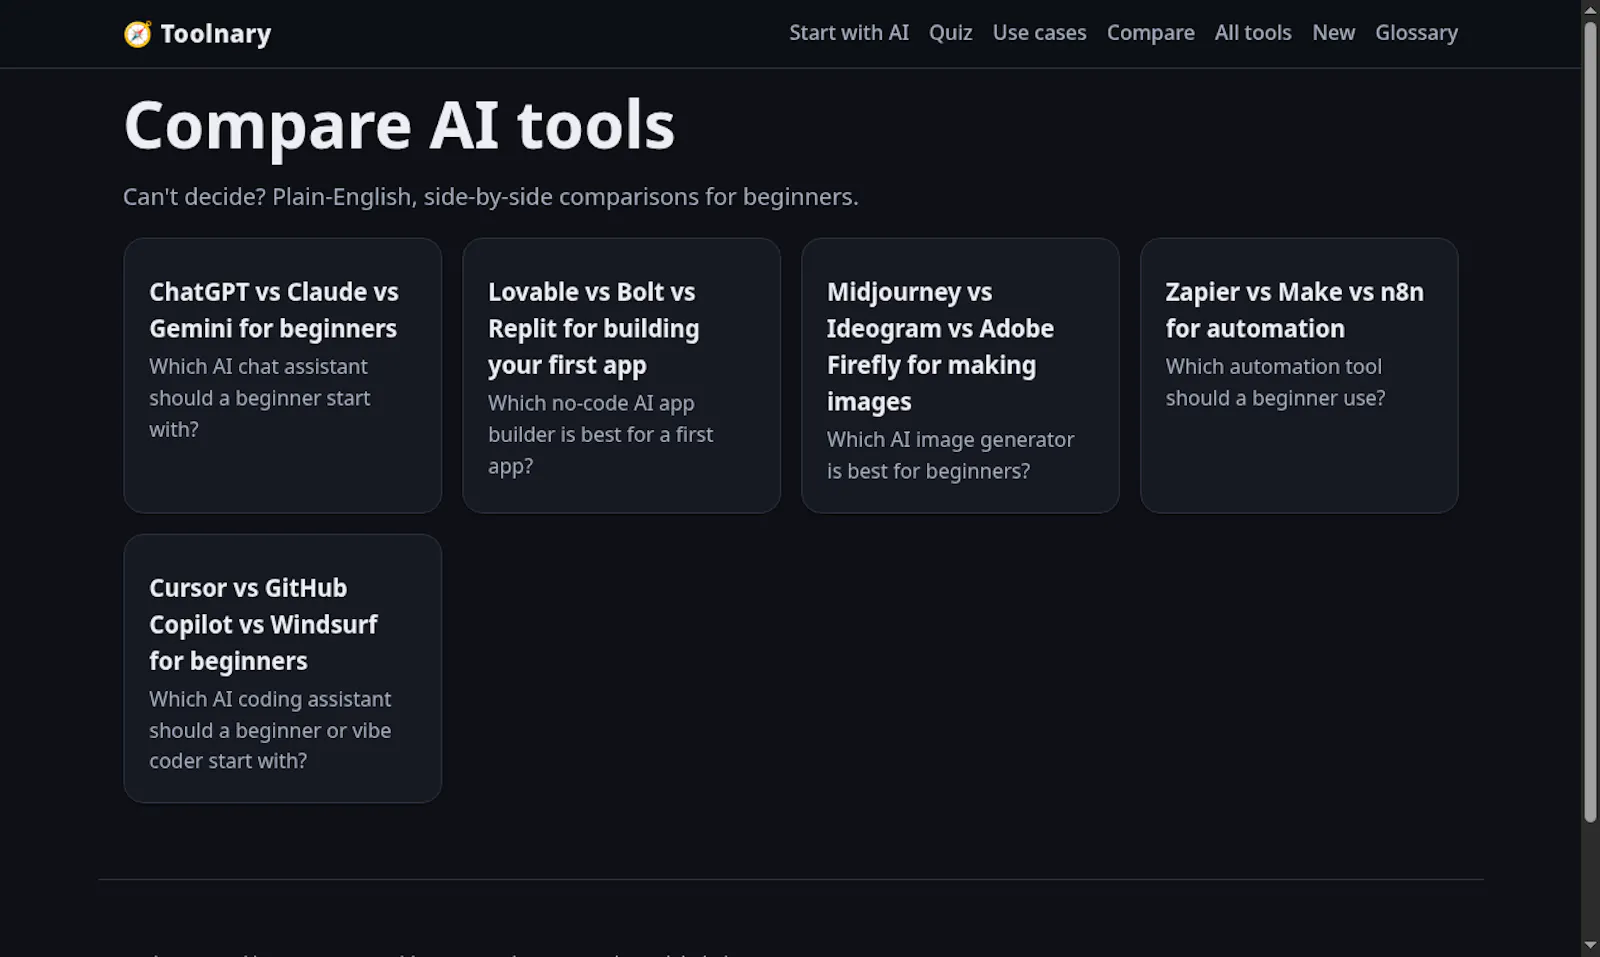Open Lovable vs Bolt vs Replit comparison card
Viewport: 1600px width, 957px height.
pos(621,375)
